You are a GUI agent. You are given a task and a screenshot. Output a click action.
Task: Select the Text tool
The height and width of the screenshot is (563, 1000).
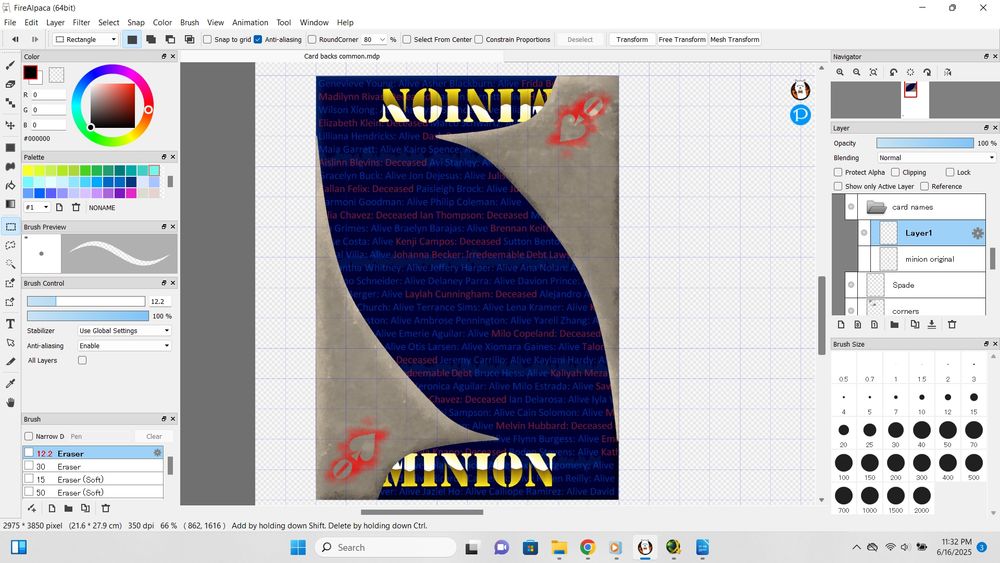coord(10,324)
